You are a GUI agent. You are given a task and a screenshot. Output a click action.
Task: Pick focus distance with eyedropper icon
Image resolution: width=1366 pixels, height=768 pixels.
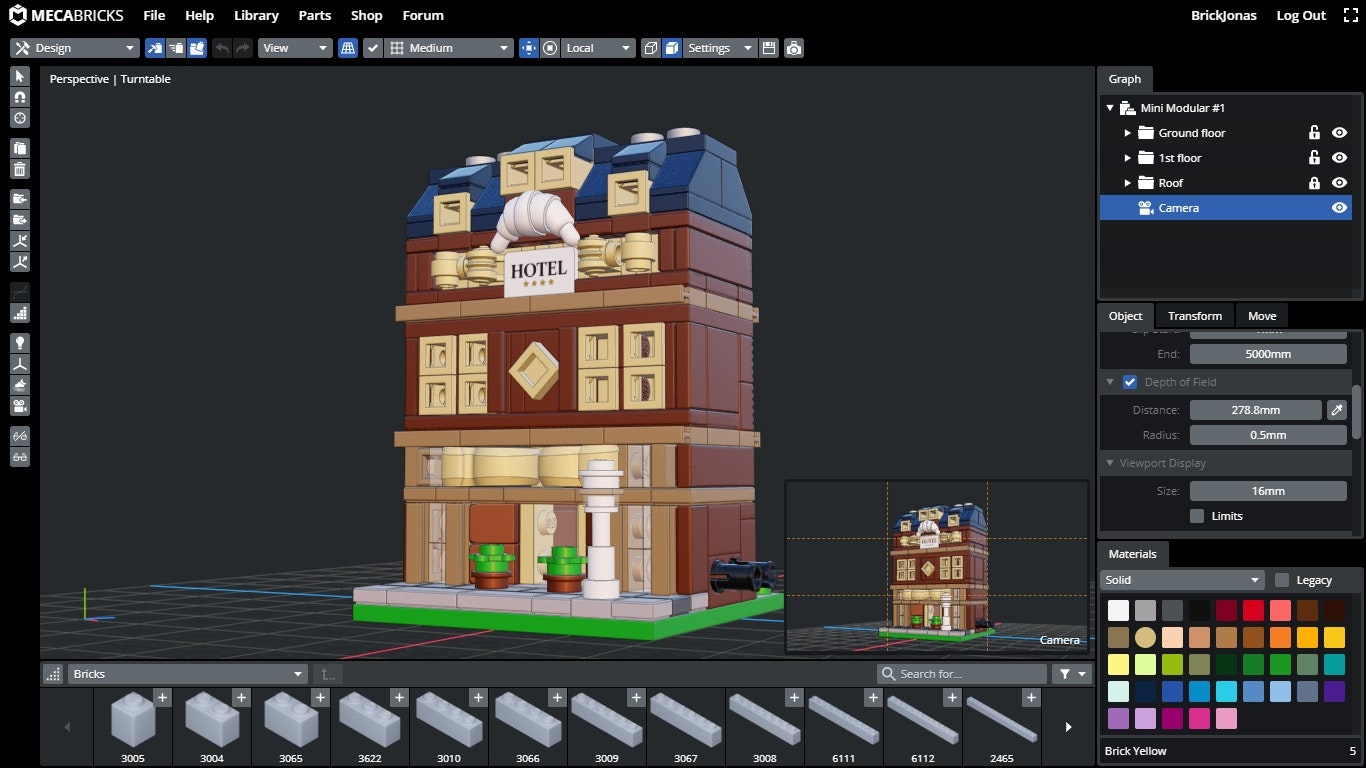pyautogui.click(x=1336, y=410)
